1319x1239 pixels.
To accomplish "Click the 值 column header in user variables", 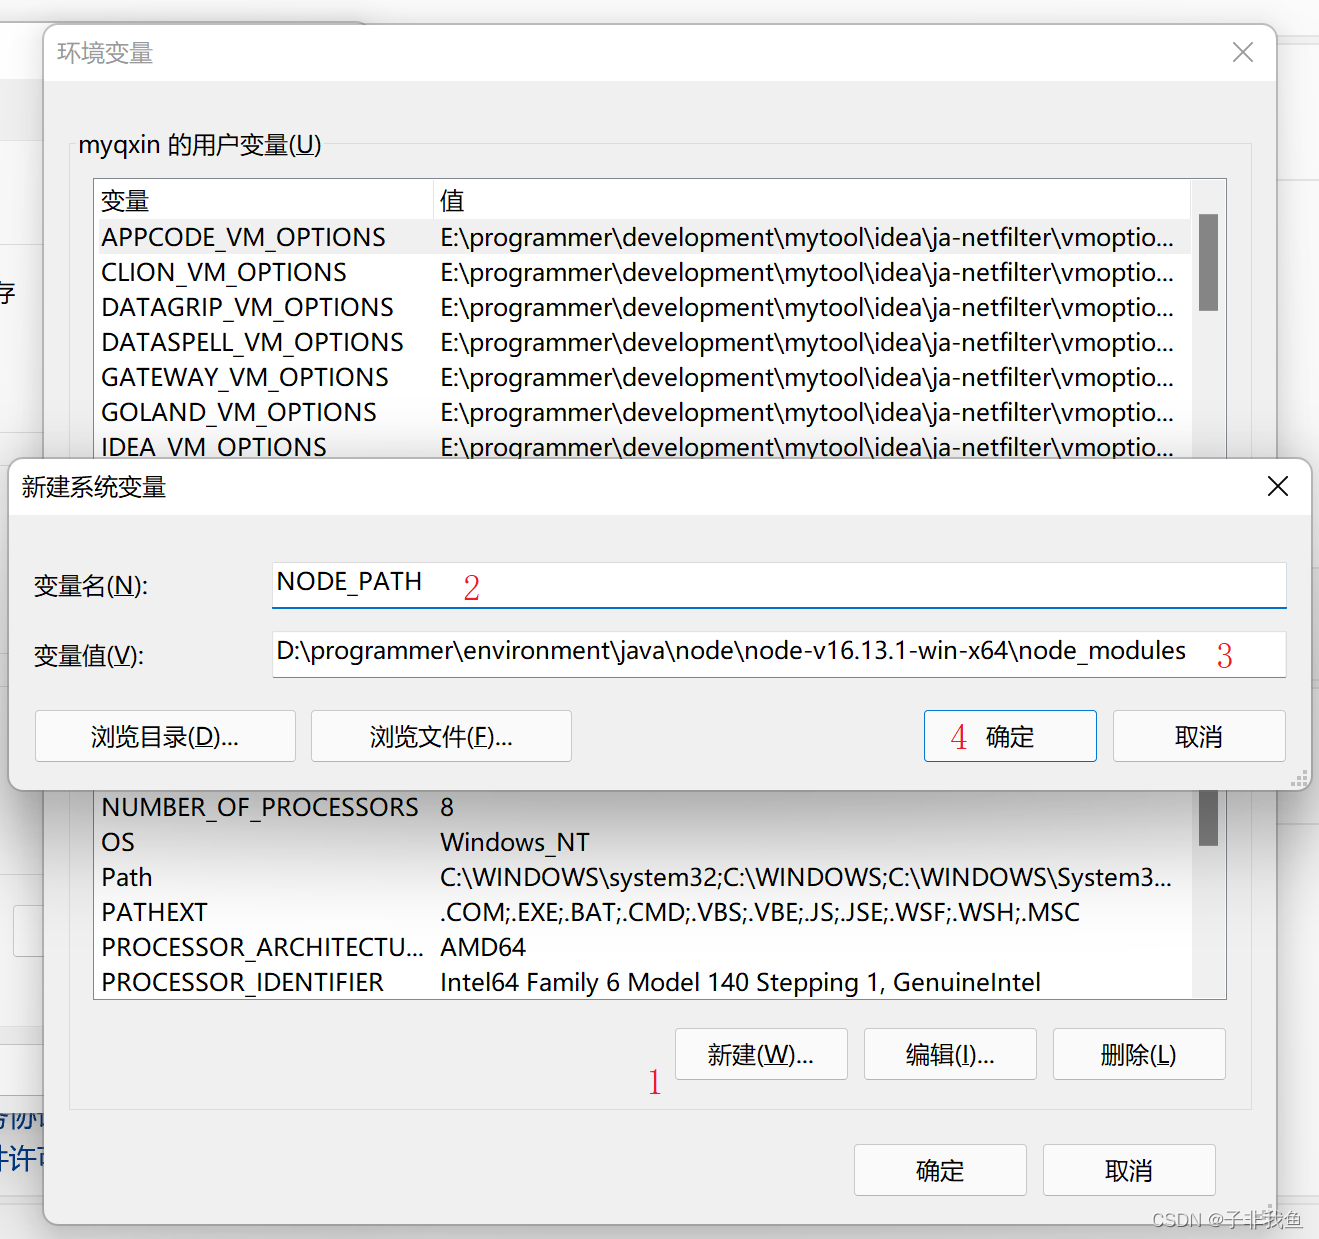I will 812,201.
